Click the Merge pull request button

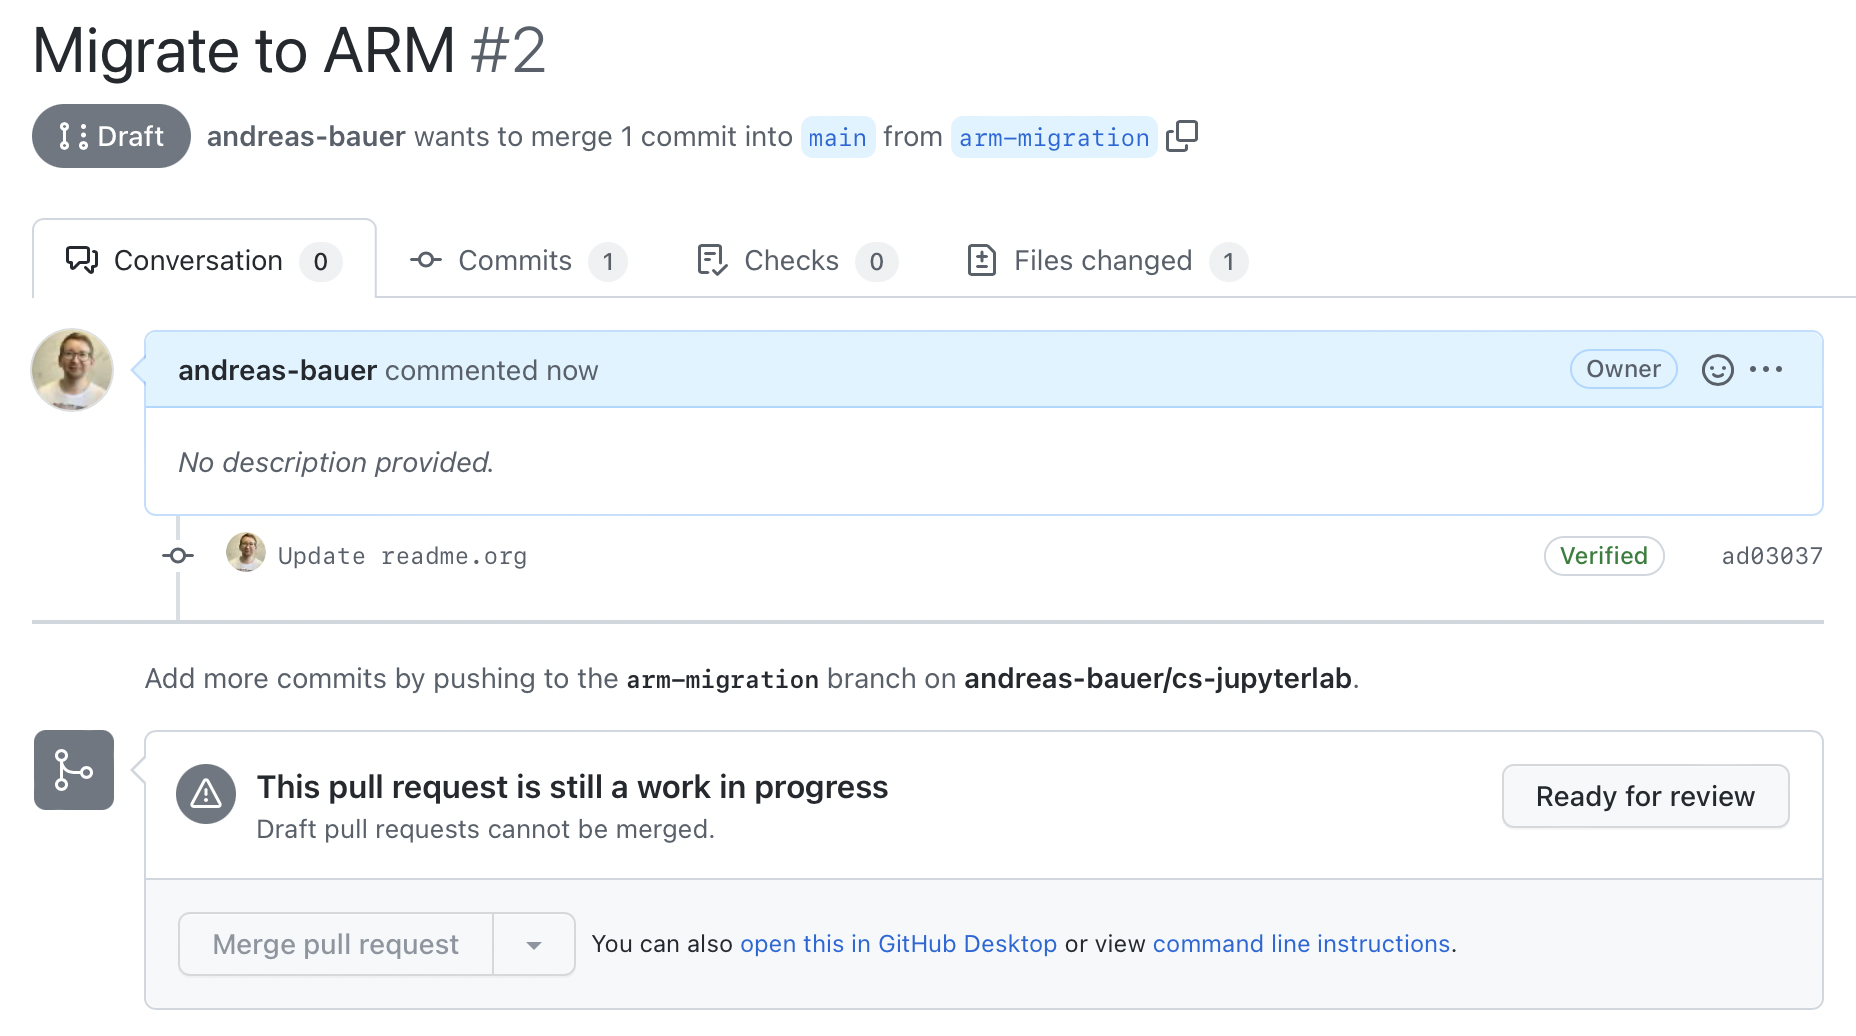[x=335, y=944]
